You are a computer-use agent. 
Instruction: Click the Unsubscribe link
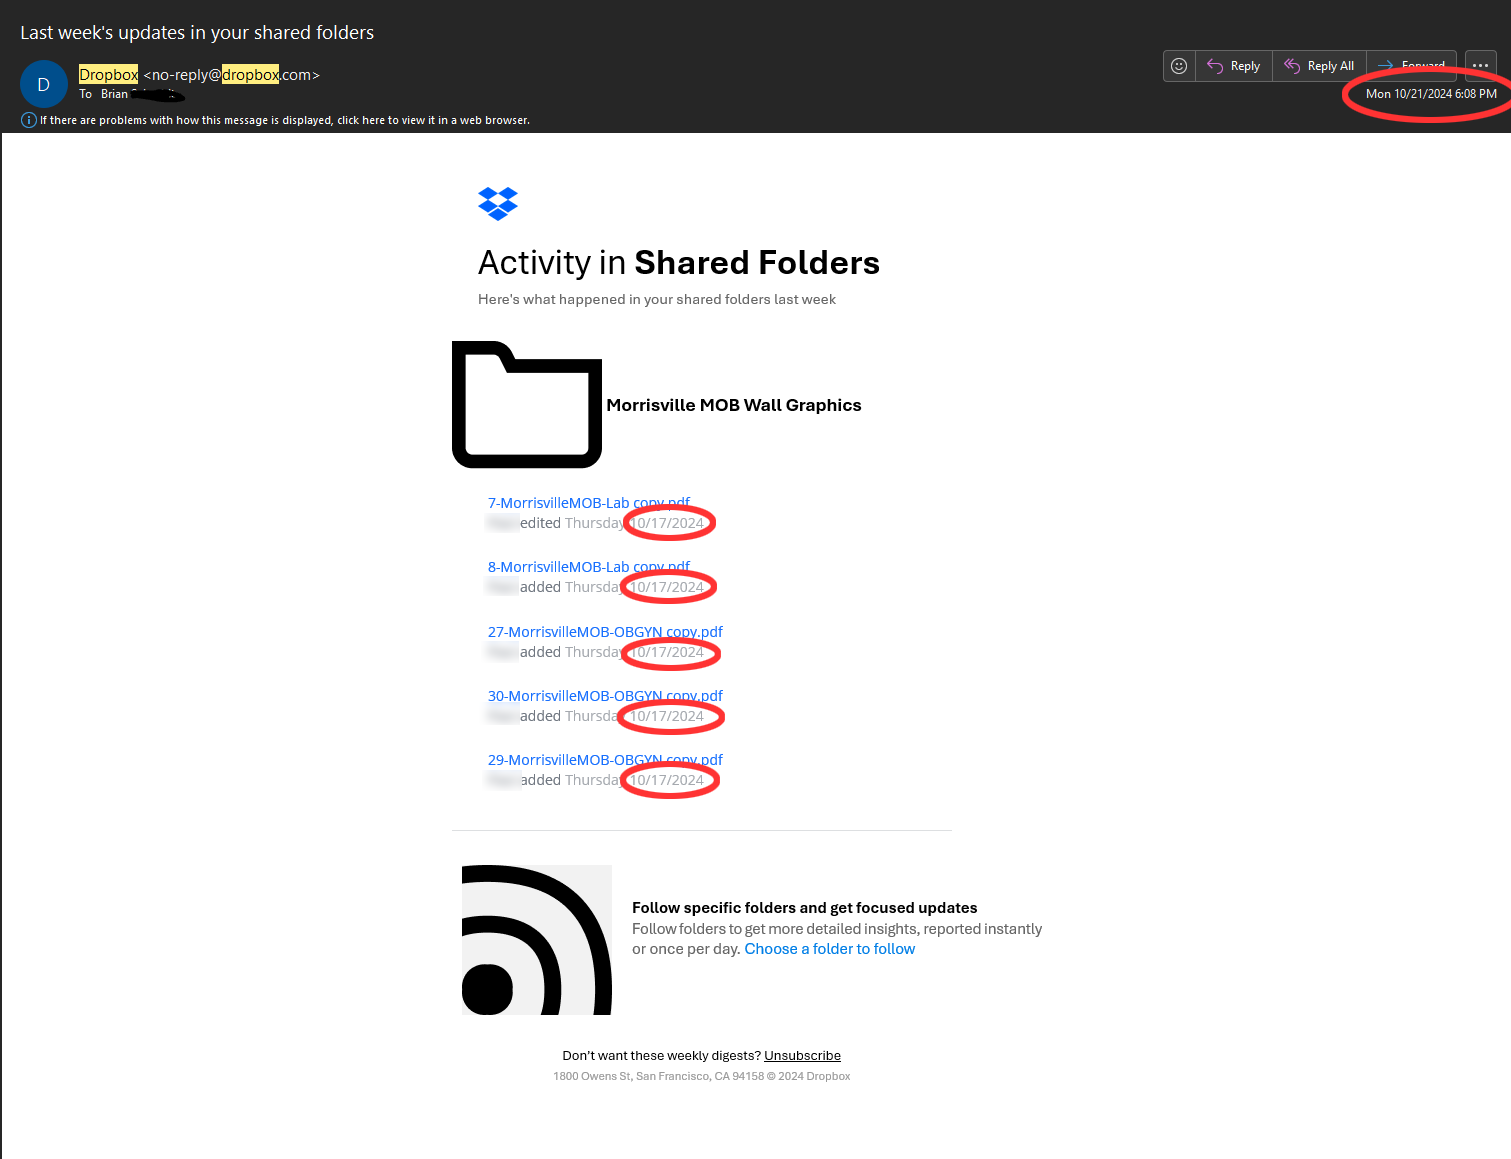coord(802,1056)
